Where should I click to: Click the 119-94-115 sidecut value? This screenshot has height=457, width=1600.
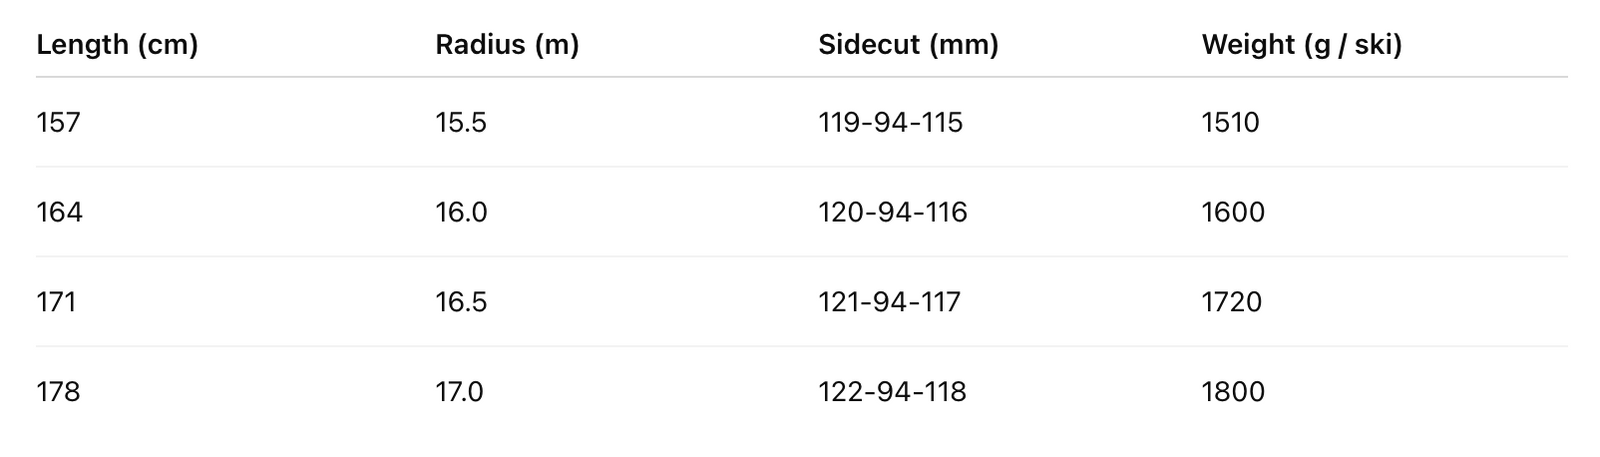tap(890, 122)
